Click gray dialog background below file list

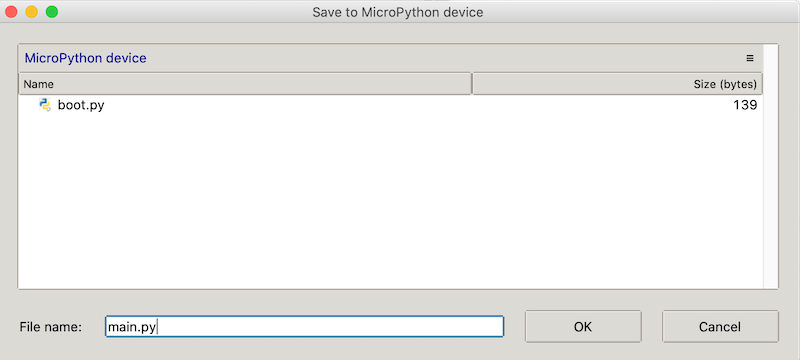(x=398, y=300)
